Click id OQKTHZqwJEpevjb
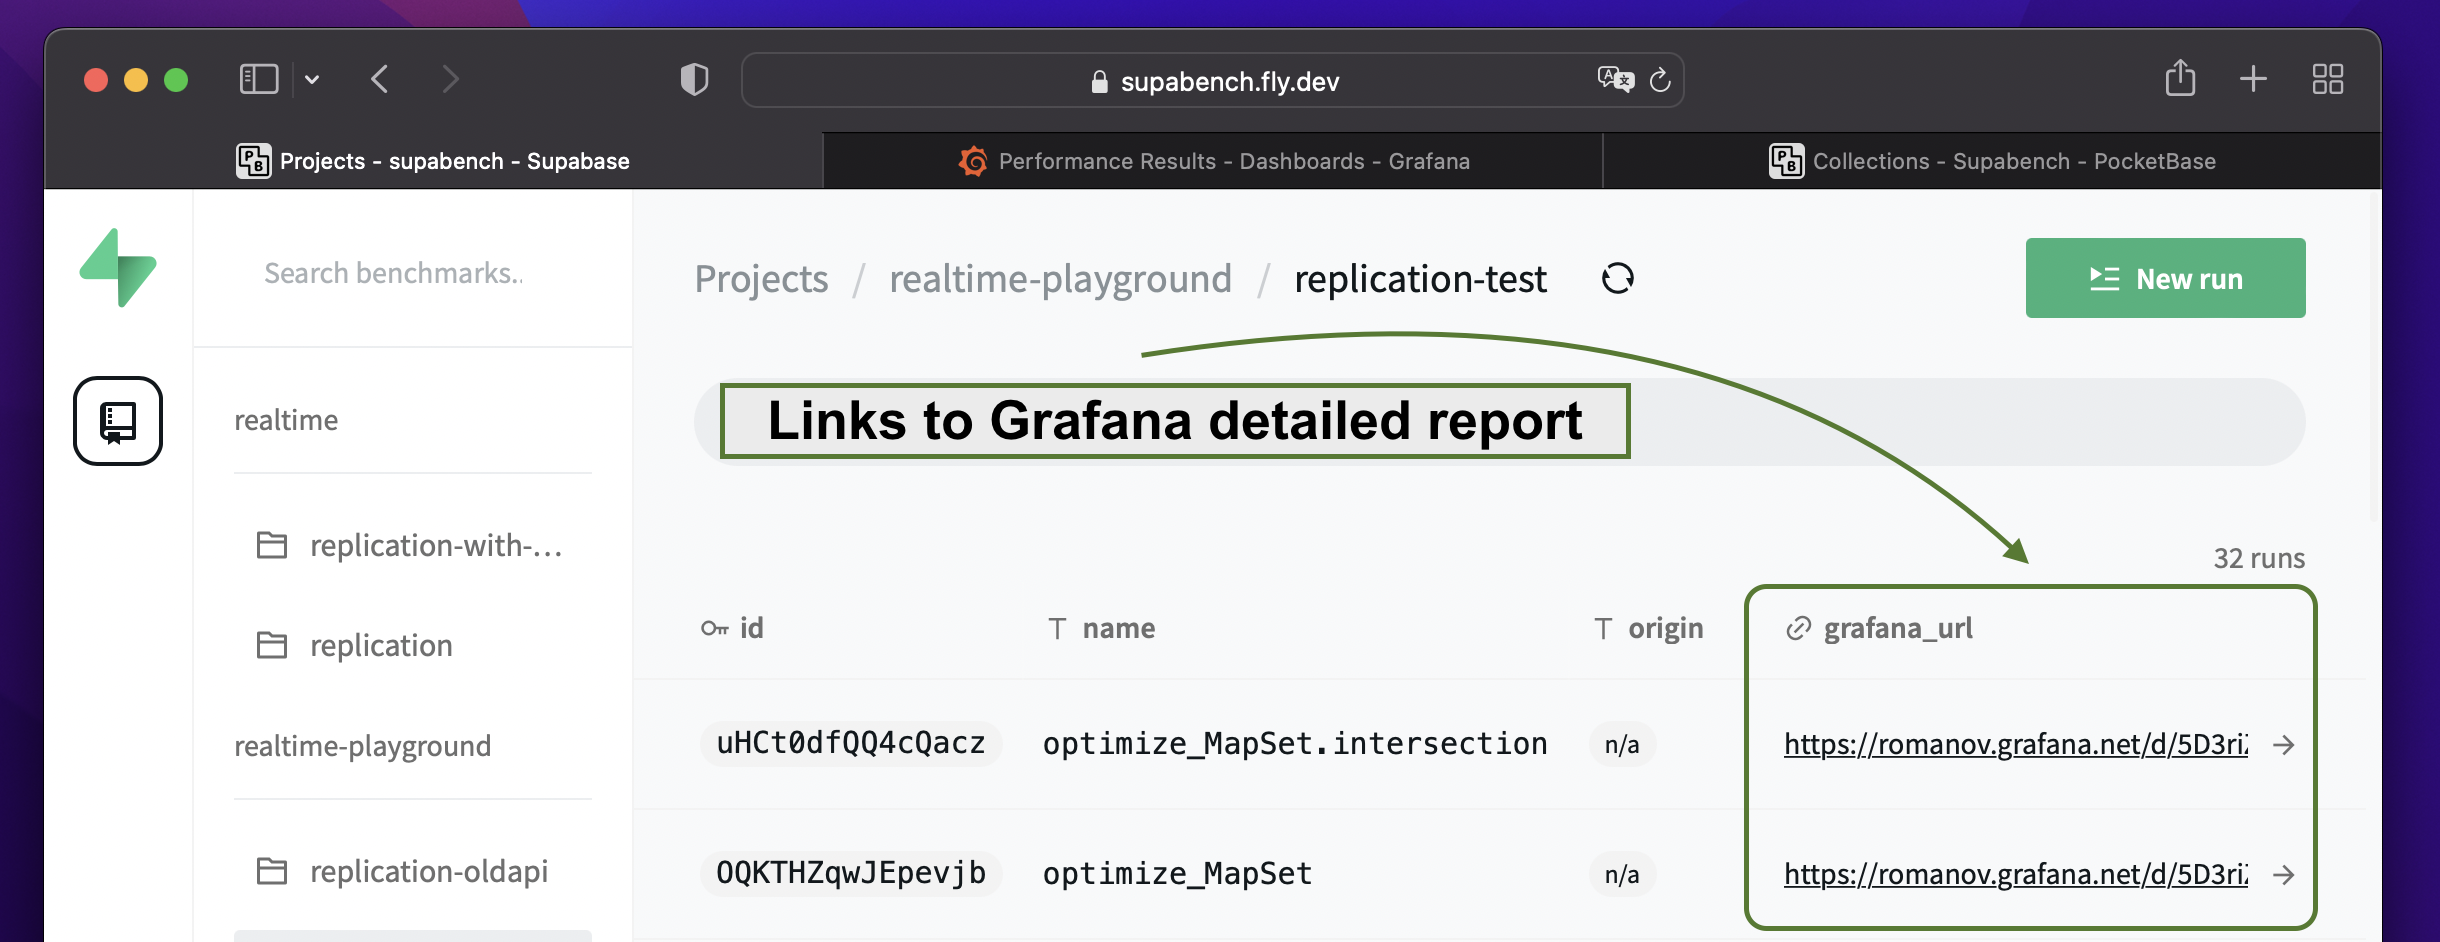Viewport: 2440px width, 942px height. click(851, 873)
